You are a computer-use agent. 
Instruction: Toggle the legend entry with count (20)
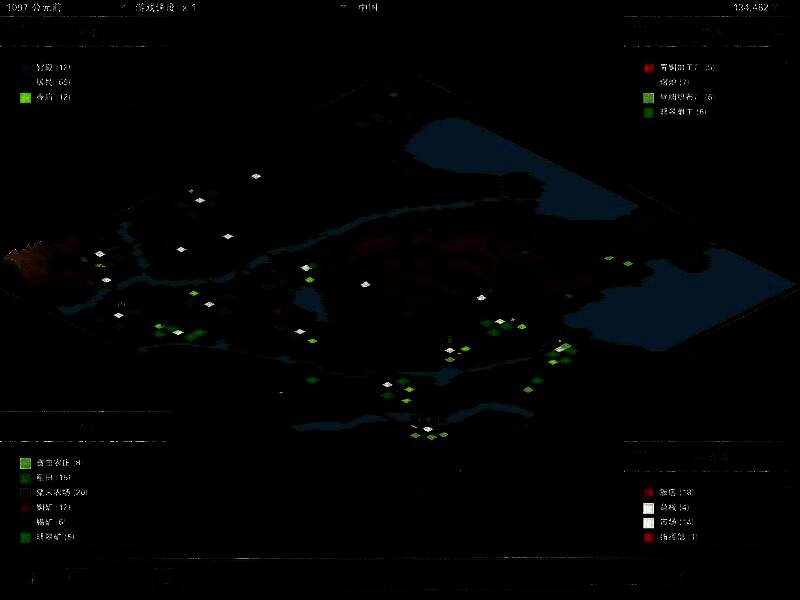coord(62,493)
